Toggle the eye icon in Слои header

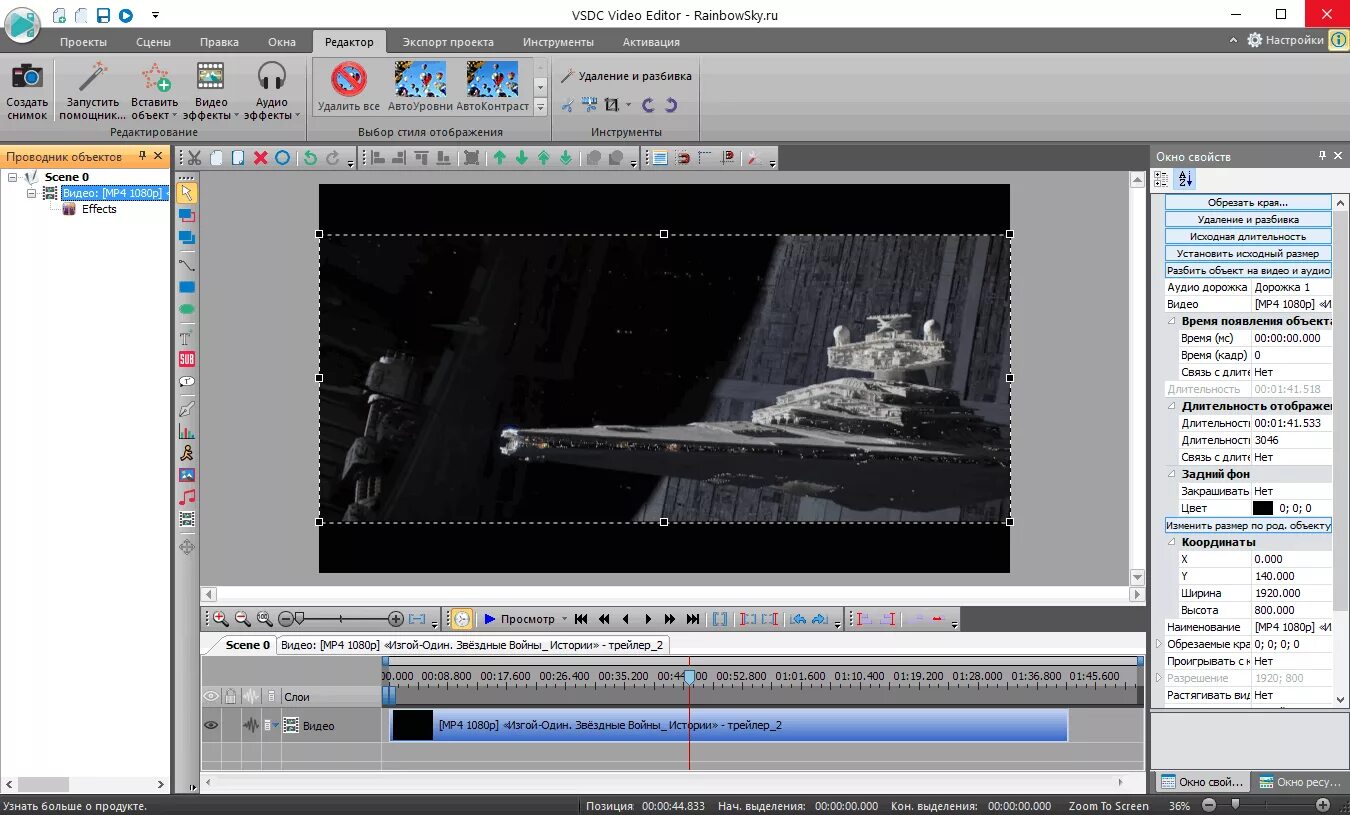click(211, 696)
